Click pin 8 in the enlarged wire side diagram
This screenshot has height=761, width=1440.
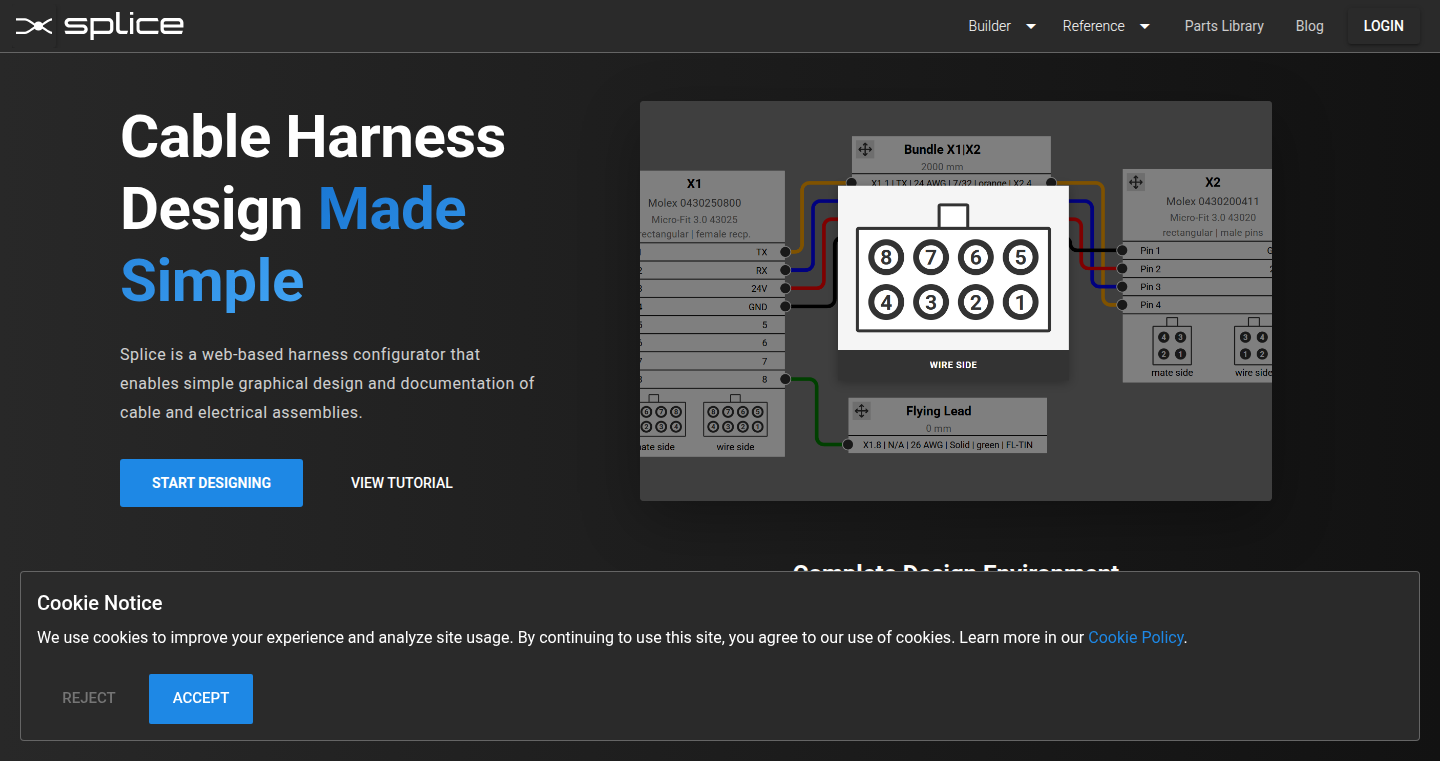(885, 258)
